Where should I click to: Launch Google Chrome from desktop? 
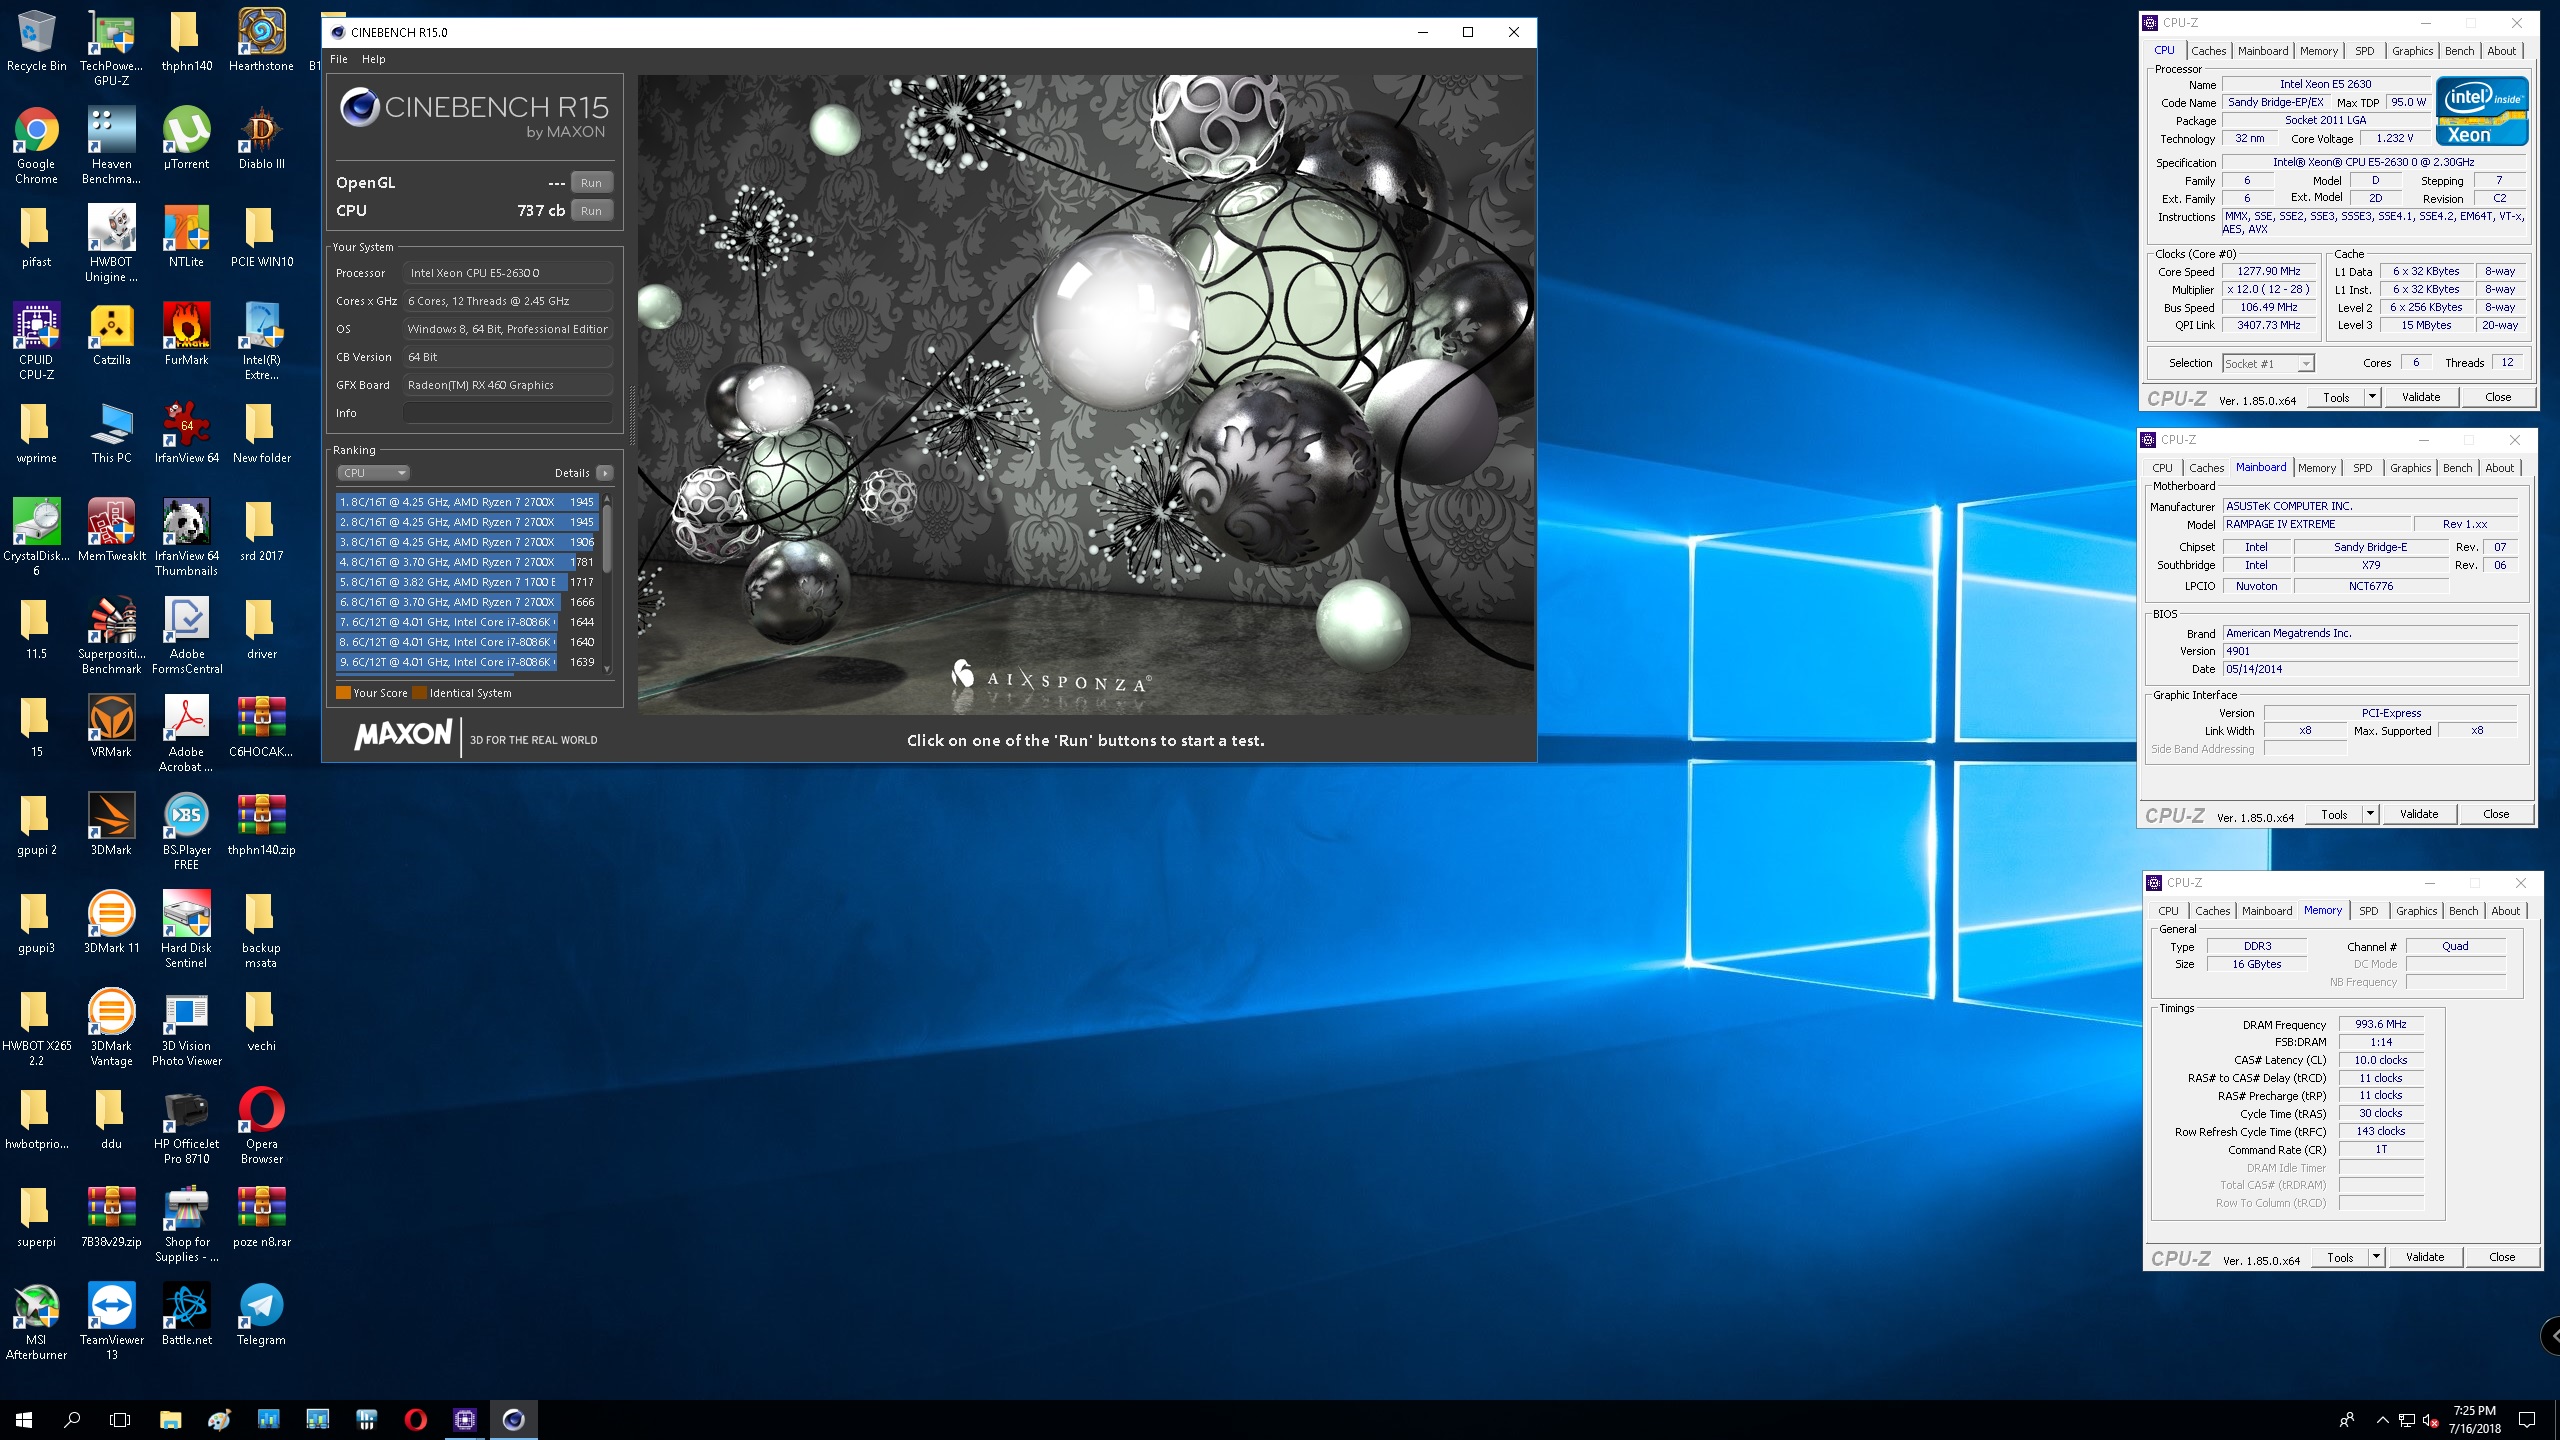click(36, 146)
